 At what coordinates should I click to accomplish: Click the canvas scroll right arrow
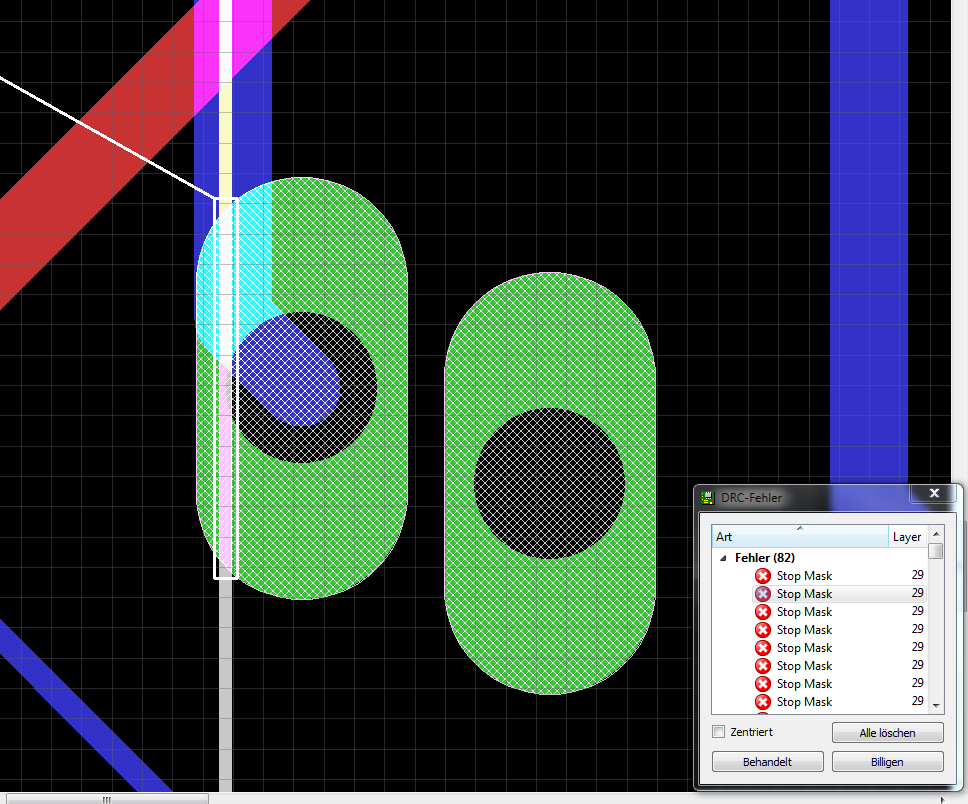[943, 799]
